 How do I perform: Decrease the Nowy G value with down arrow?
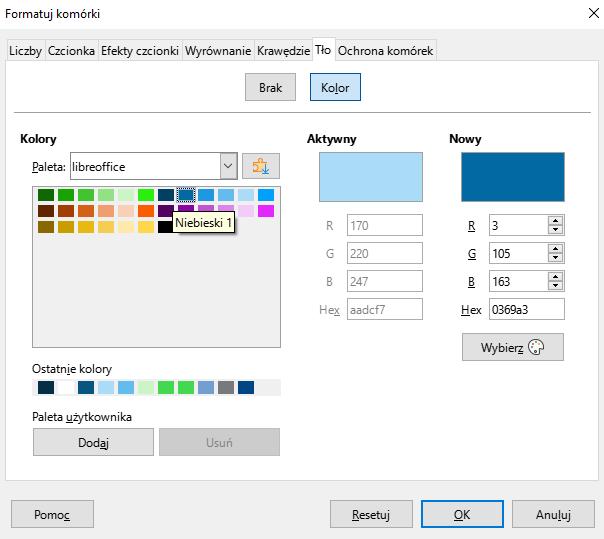point(555,258)
